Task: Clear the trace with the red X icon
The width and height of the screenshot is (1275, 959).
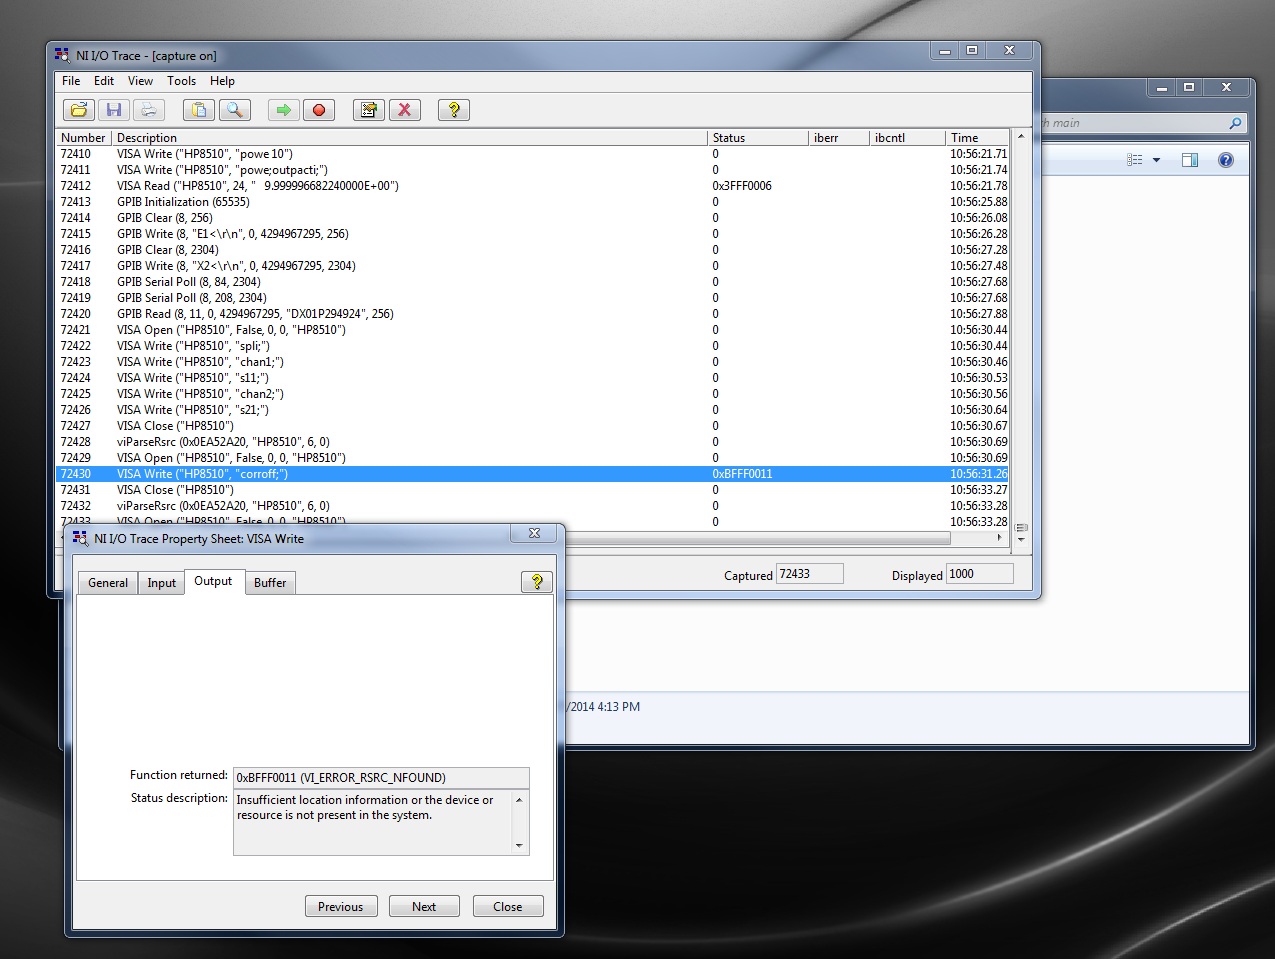Action: 404,110
